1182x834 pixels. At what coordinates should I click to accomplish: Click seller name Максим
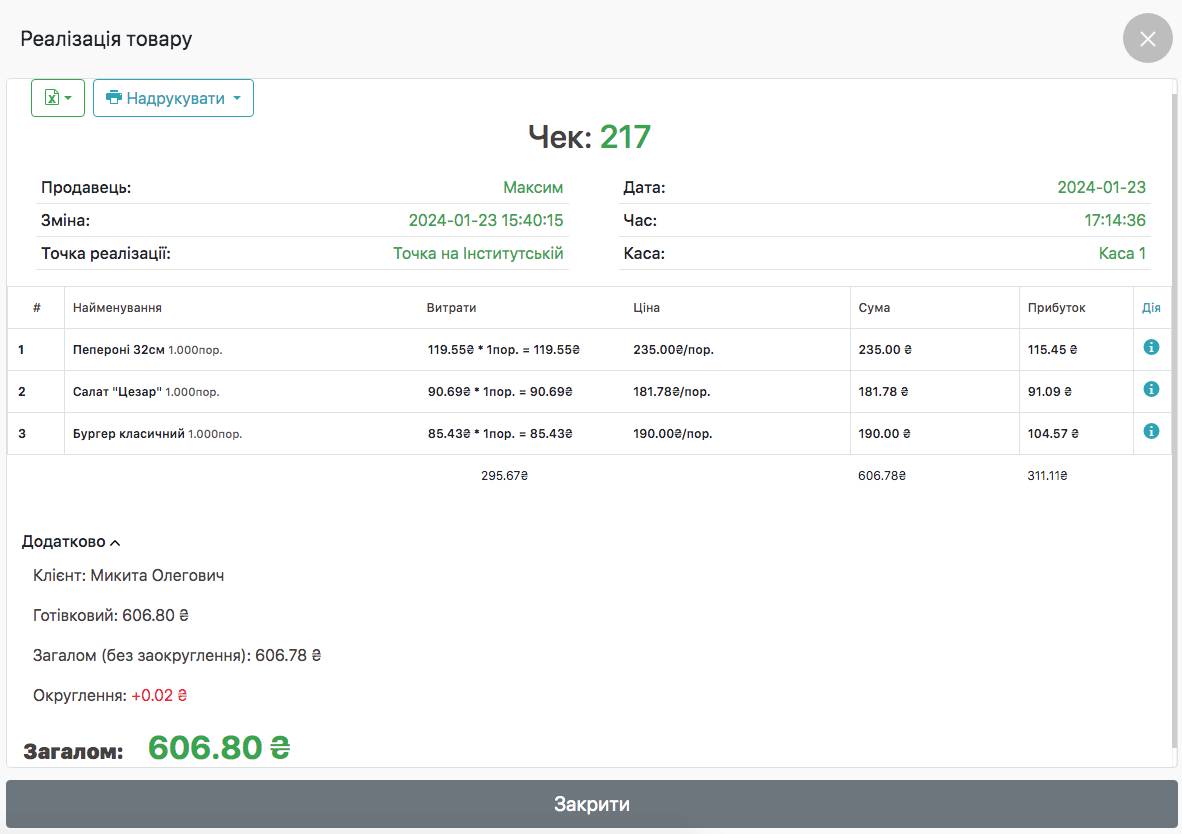533,188
